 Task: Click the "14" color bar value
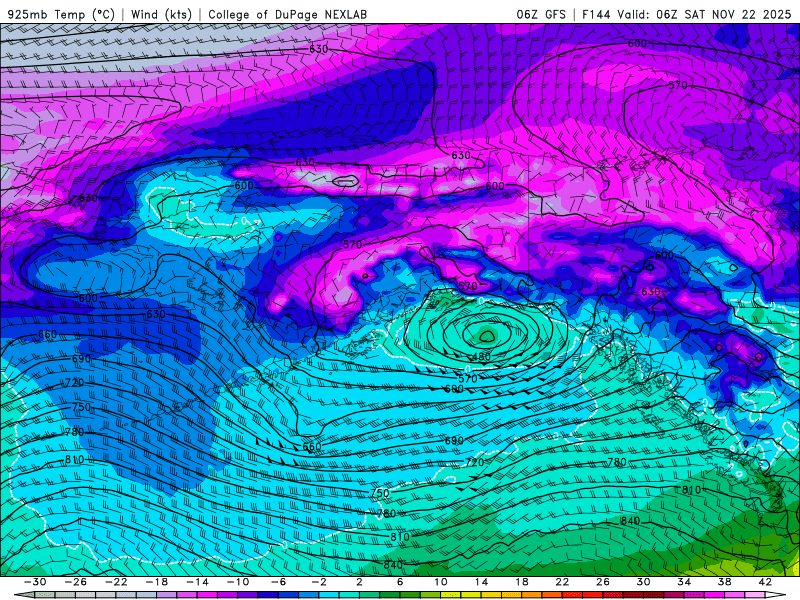(x=481, y=582)
